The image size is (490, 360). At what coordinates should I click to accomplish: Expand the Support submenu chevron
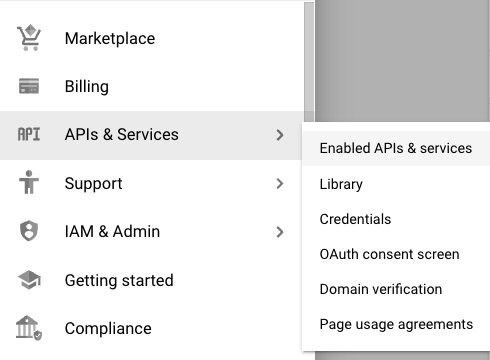(280, 184)
